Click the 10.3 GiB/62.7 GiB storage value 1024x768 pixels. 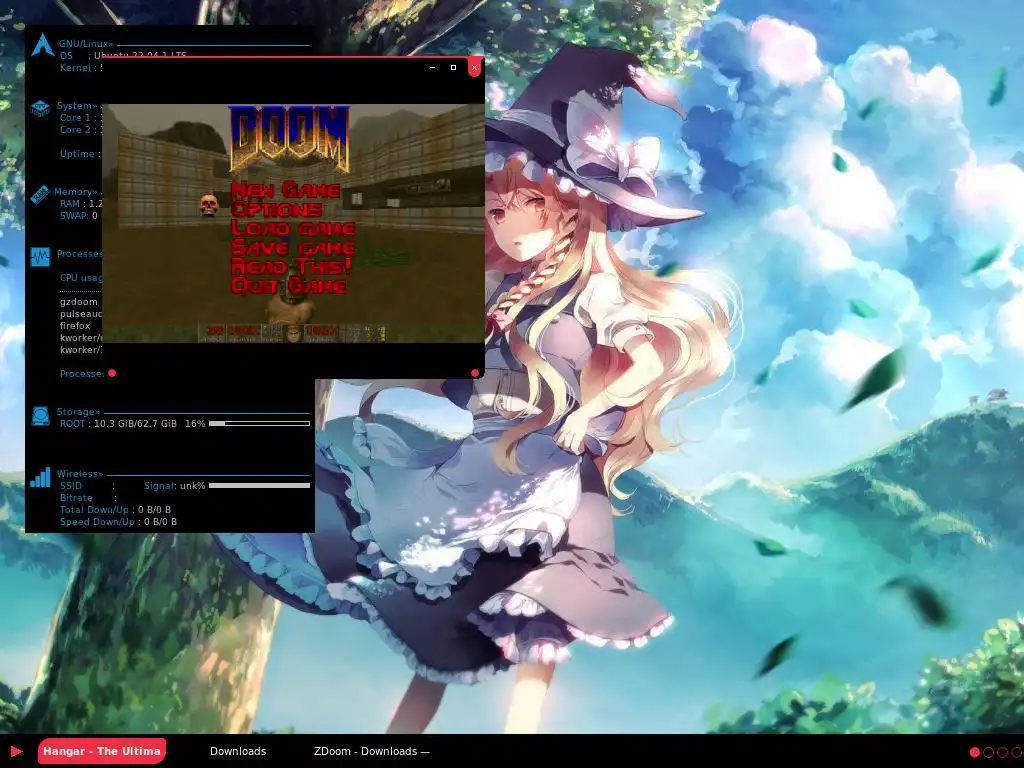pyautogui.click(x=135, y=423)
